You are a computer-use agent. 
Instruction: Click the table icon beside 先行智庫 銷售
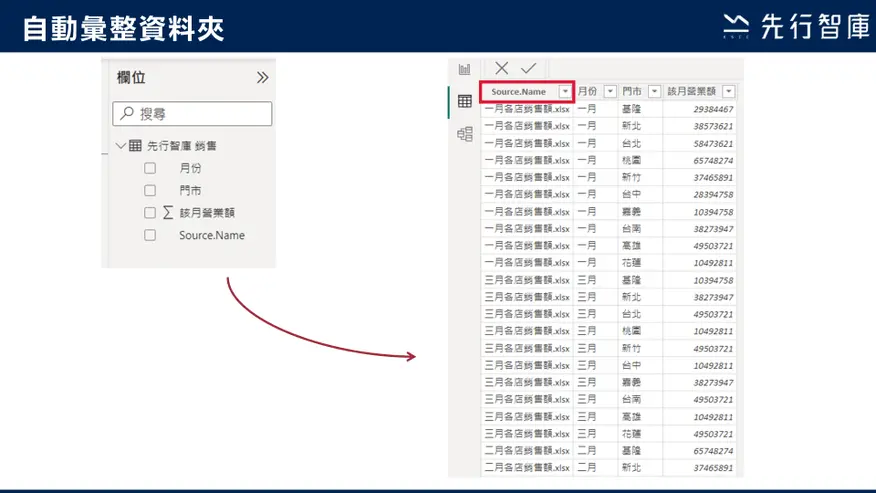[135, 146]
